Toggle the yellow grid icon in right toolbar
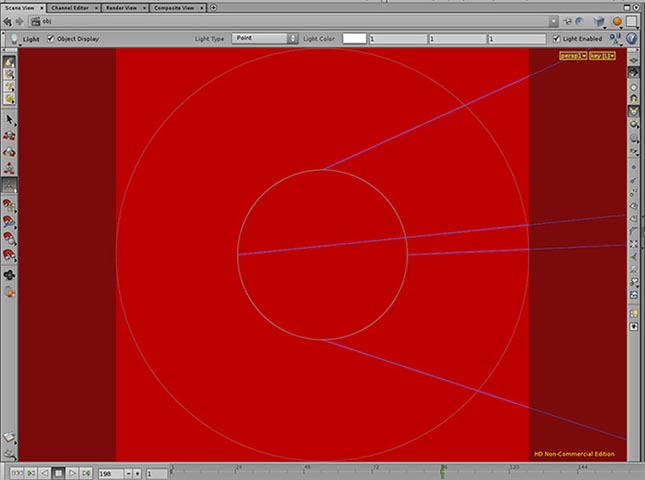The height and width of the screenshot is (480, 645). point(633,314)
